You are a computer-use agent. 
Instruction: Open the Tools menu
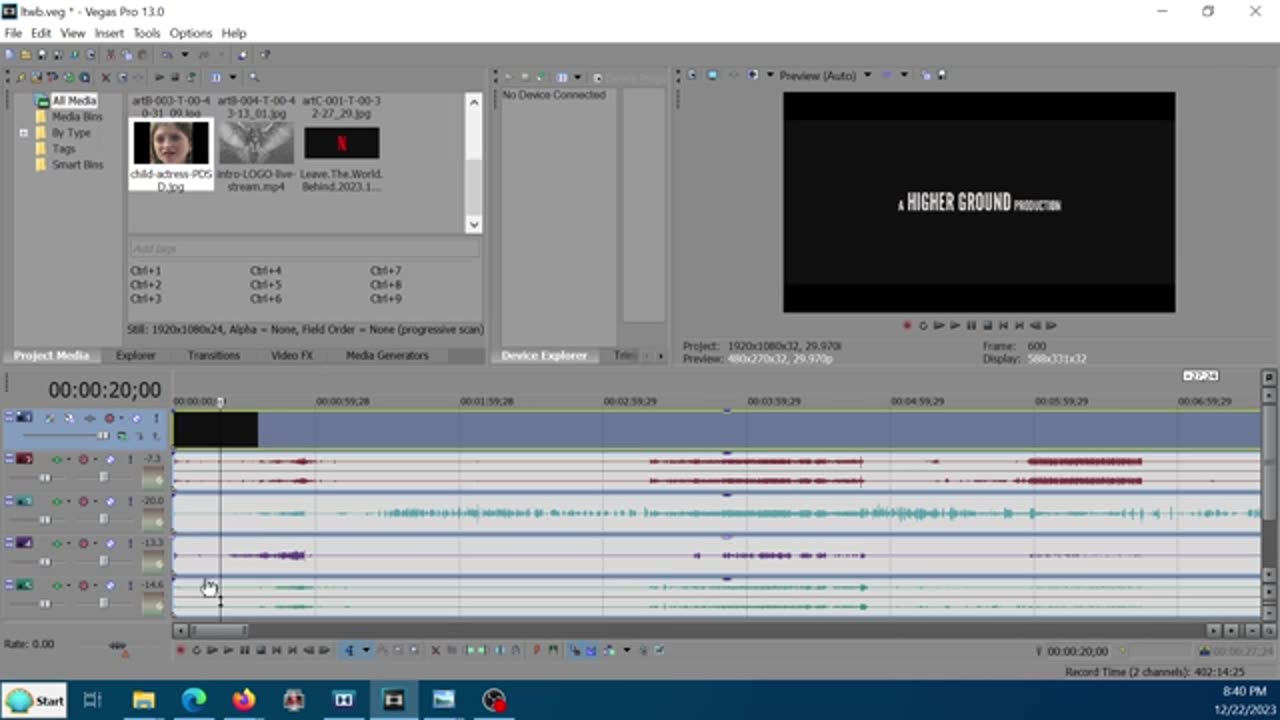[146, 33]
